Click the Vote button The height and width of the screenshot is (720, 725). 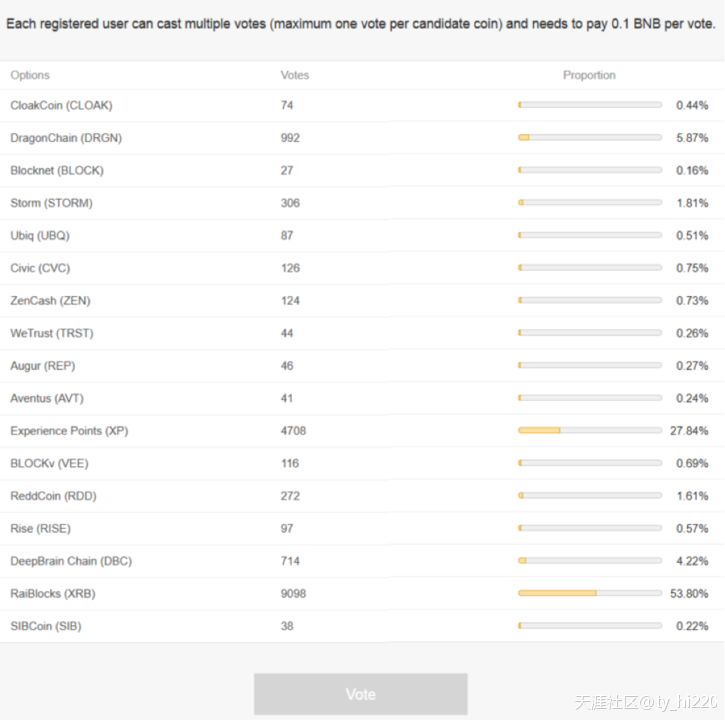pyautogui.click(x=360, y=694)
